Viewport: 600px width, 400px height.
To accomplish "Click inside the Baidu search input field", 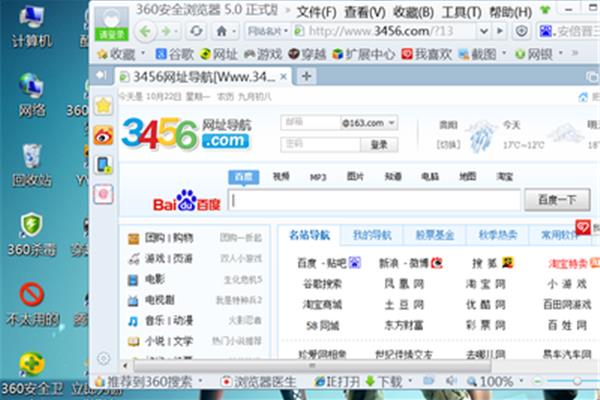I will coord(374,200).
